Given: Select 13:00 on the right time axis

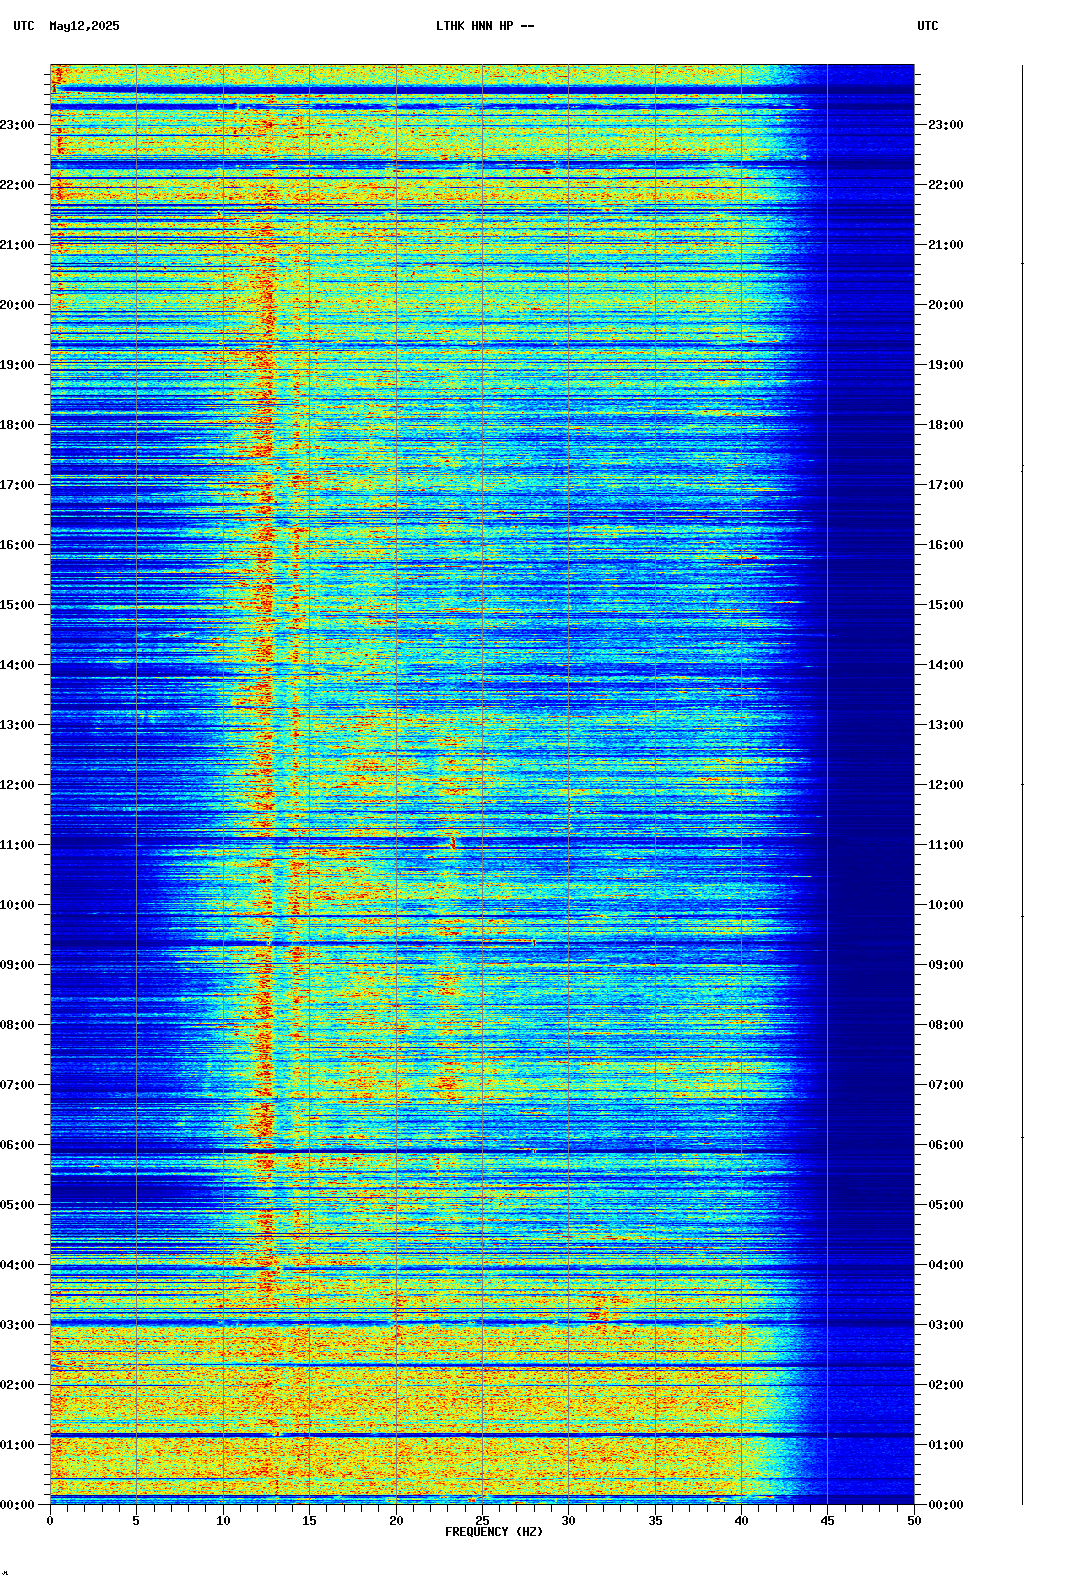Looking at the screenshot, I should (x=946, y=725).
